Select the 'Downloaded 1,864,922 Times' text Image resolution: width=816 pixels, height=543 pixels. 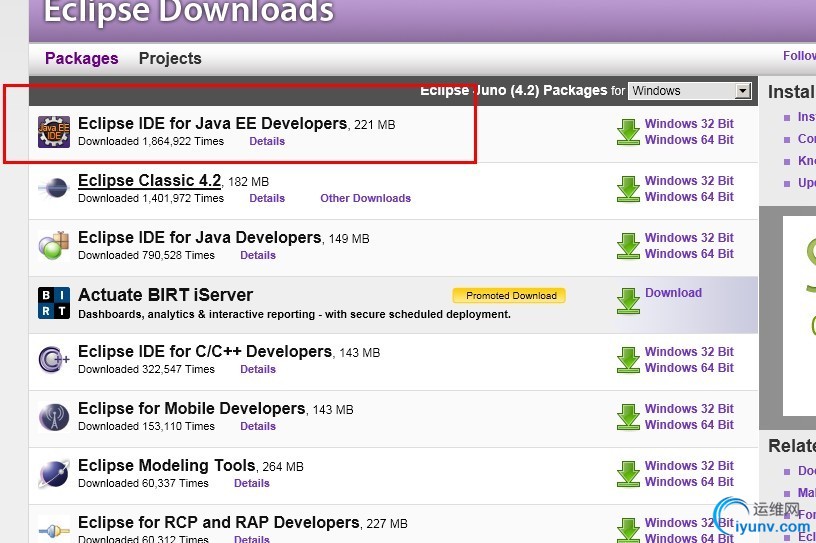[151, 141]
